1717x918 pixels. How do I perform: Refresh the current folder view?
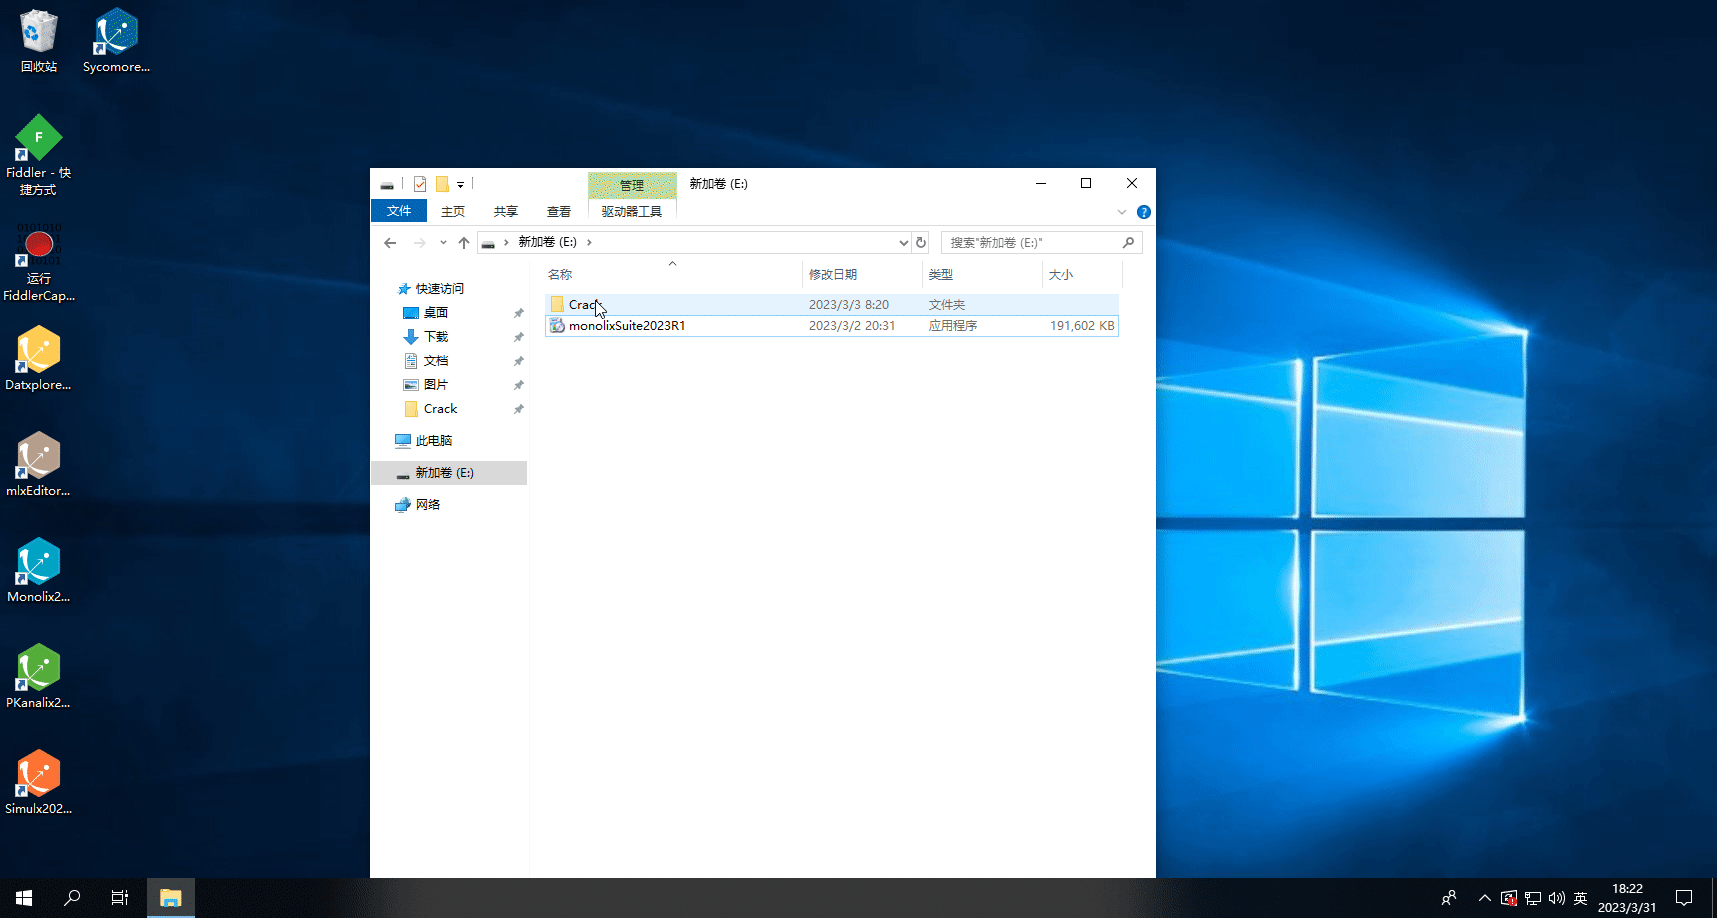(921, 243)
